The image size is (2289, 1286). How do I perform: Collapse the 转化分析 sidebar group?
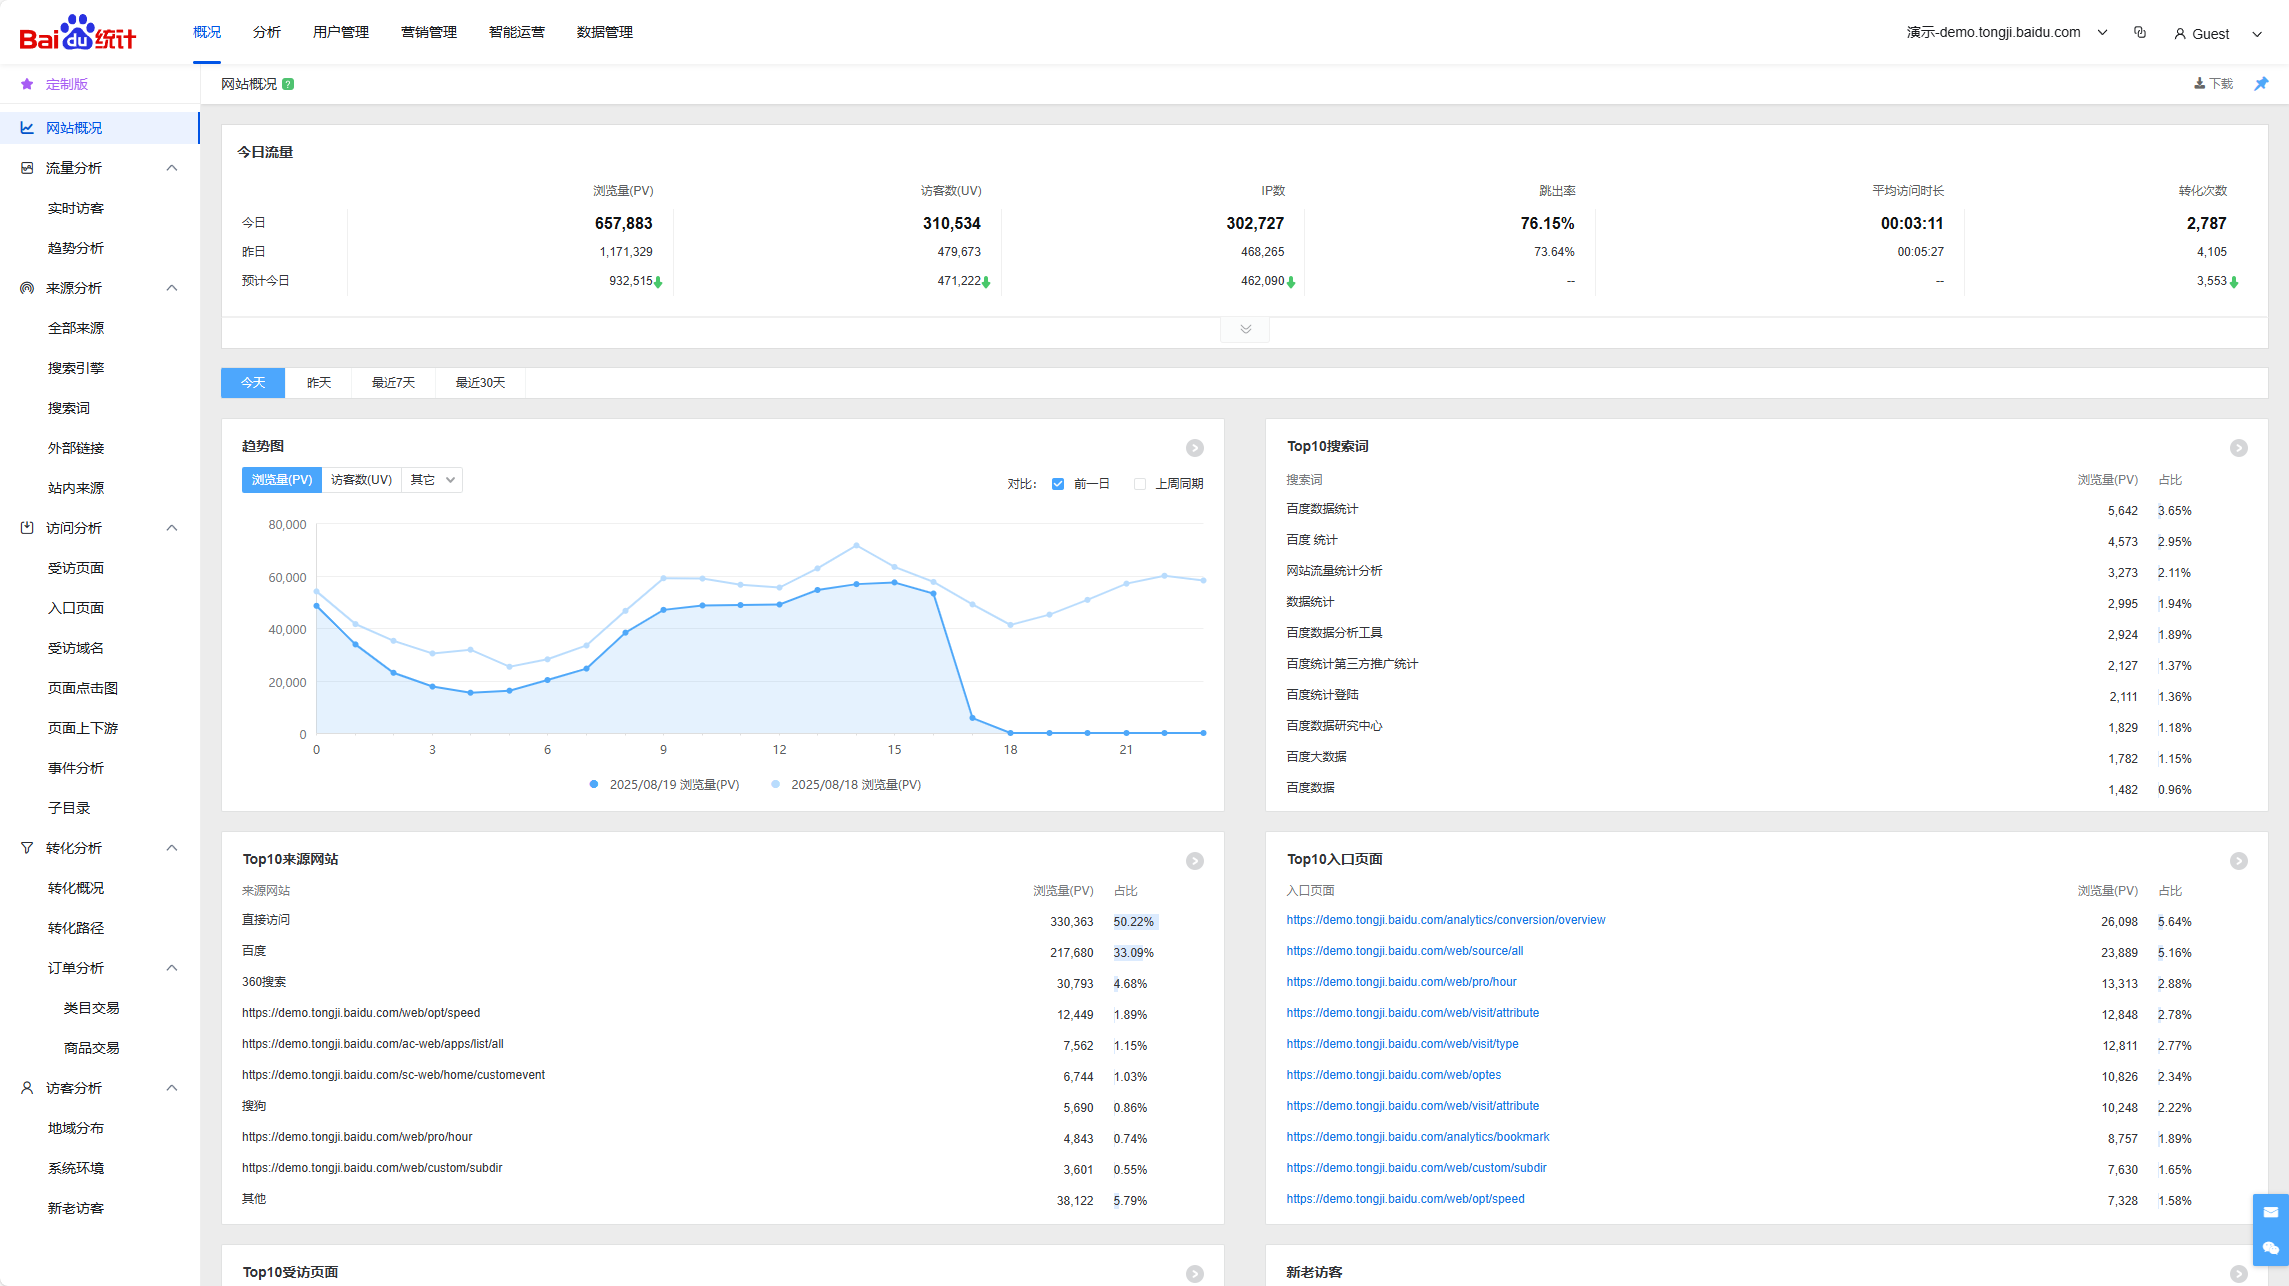click(172, 848)
